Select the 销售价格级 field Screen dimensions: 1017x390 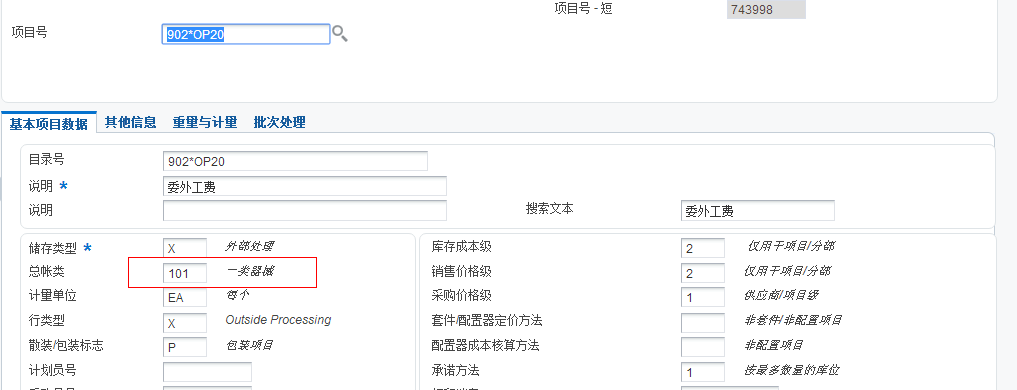[703, 273]
